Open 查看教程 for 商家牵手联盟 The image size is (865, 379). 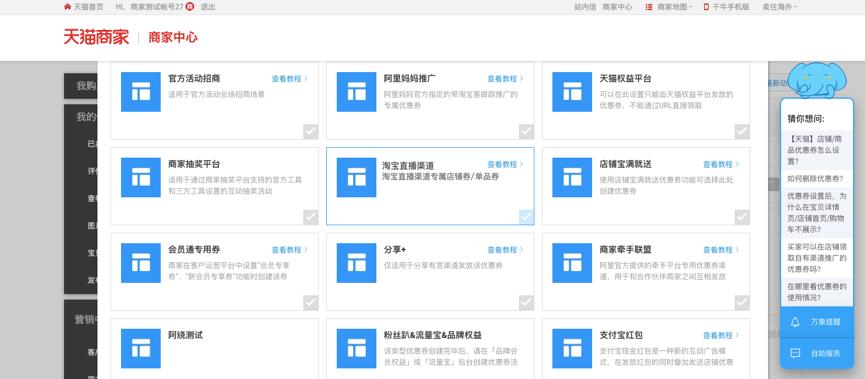tap(721, 249)
